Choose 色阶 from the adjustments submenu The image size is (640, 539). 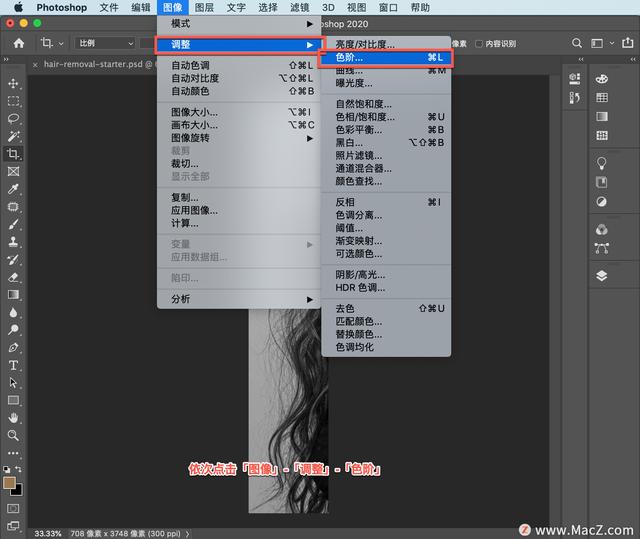[x=386, y=58]
